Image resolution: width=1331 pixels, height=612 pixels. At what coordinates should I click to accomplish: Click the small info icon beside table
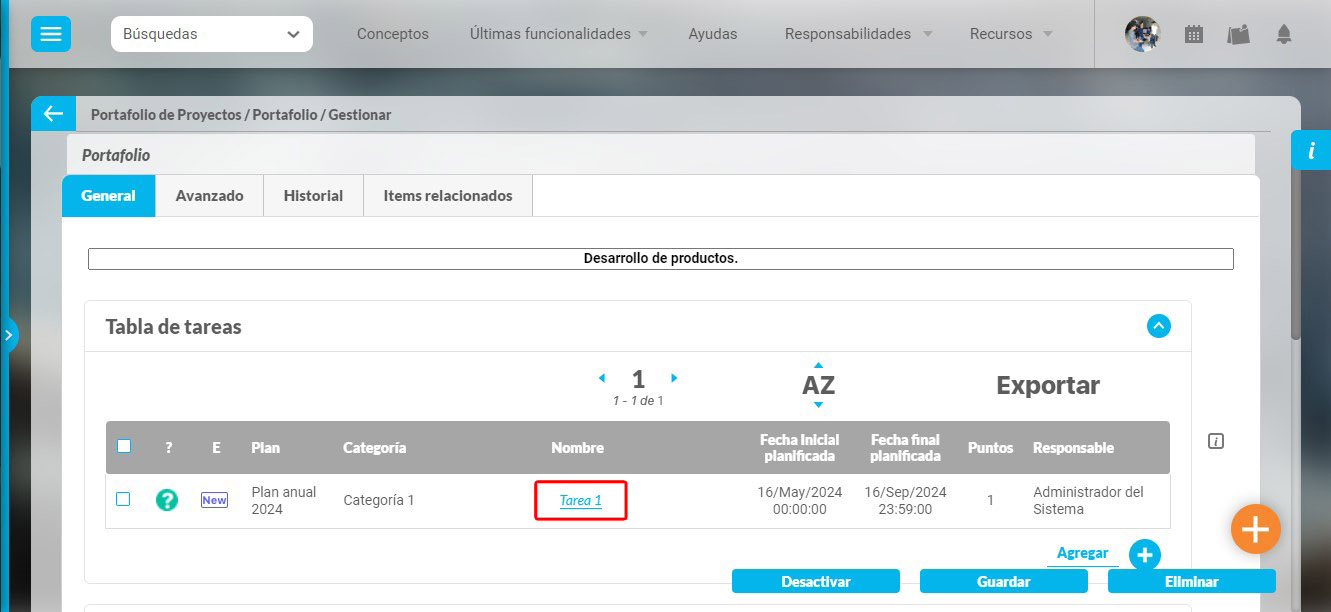1216,441
